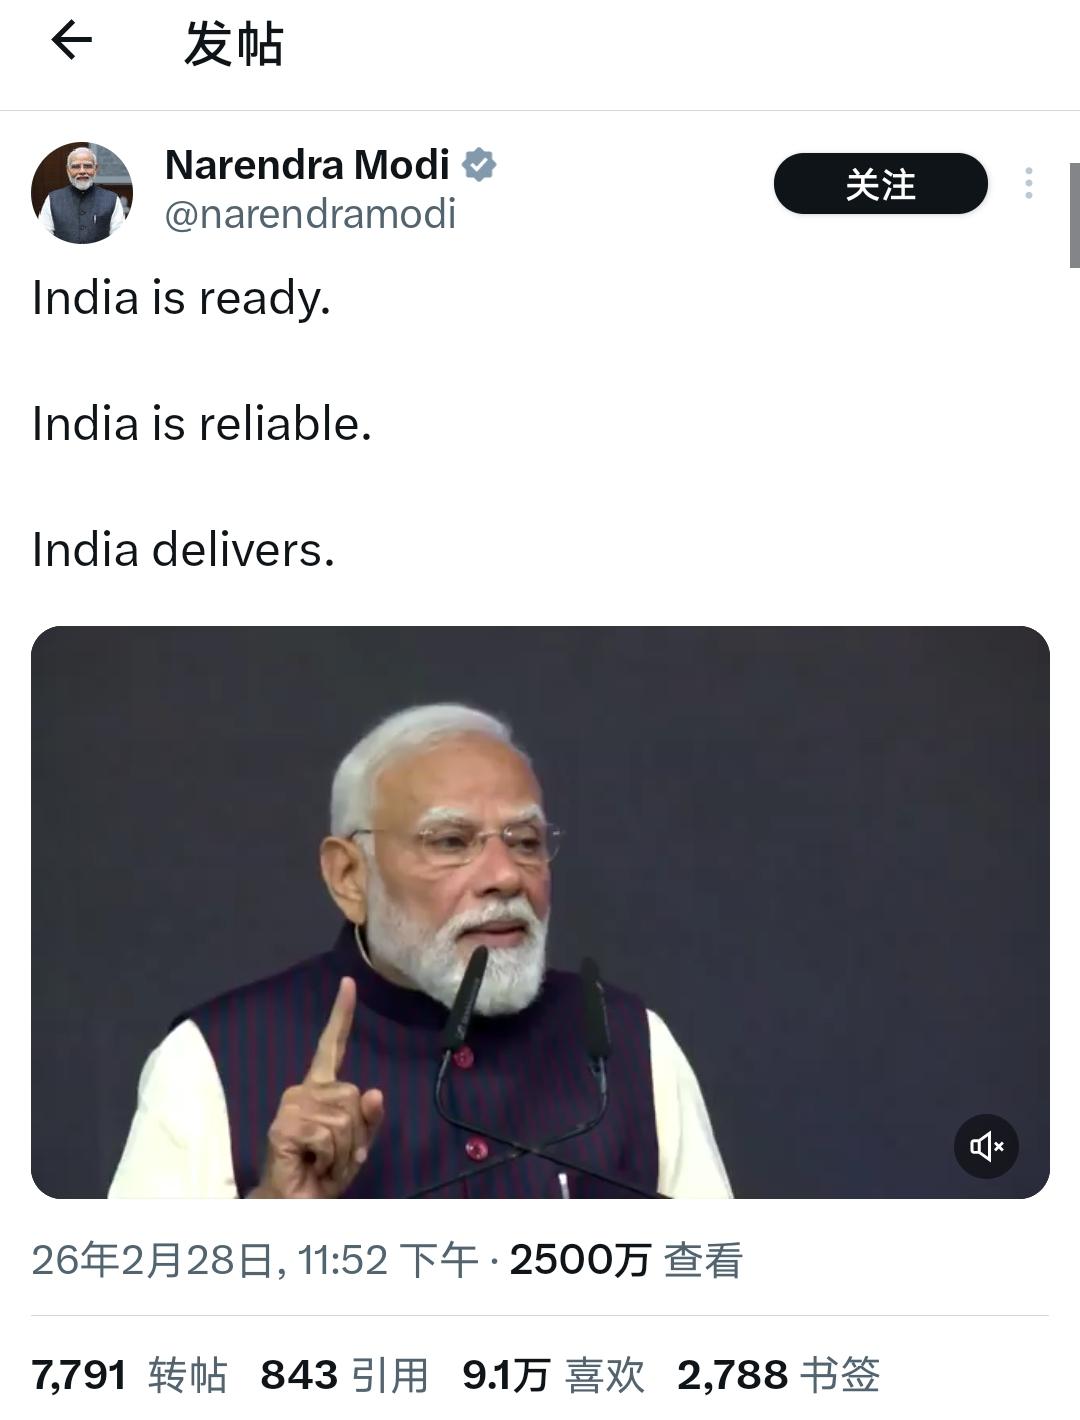Select the text "India is ready."

coord(181,298)
